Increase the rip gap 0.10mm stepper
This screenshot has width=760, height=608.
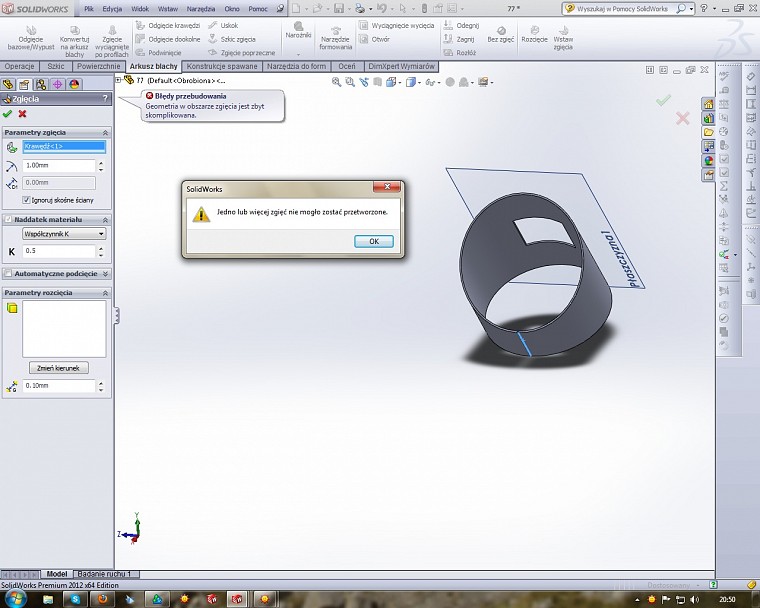pos(101,383)
